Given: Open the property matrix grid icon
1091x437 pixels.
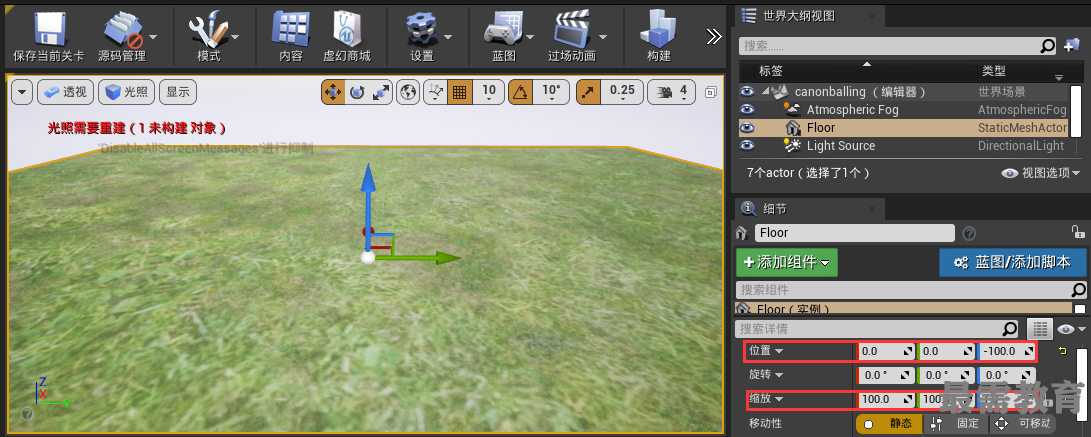Looking at the screenshot, I should point(1039,329).
